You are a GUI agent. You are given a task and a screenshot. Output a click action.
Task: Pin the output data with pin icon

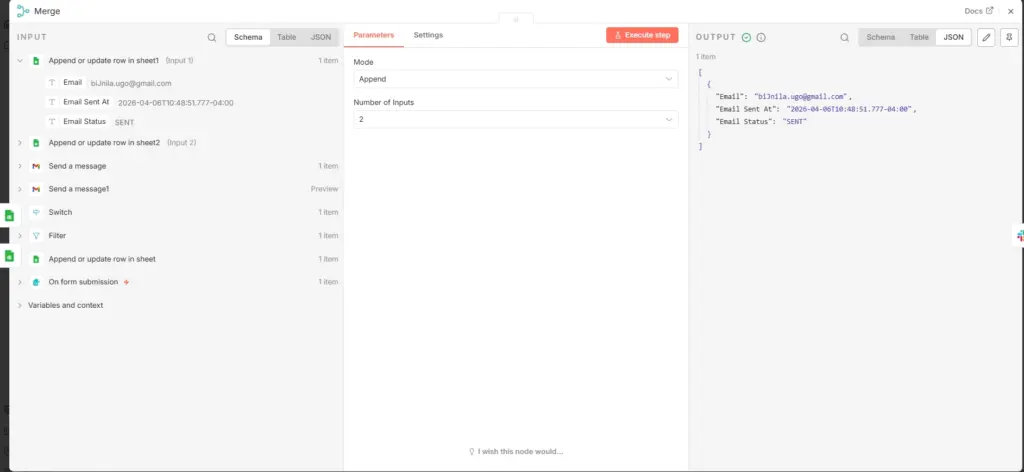tap(1009, 37)
